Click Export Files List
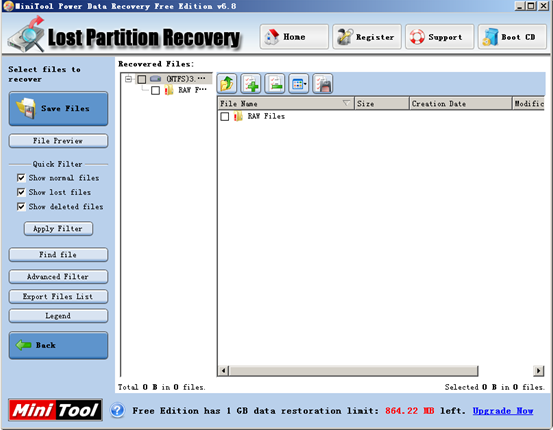The height and width of the screenshot is (430, 553). click(x=58, y=297)
